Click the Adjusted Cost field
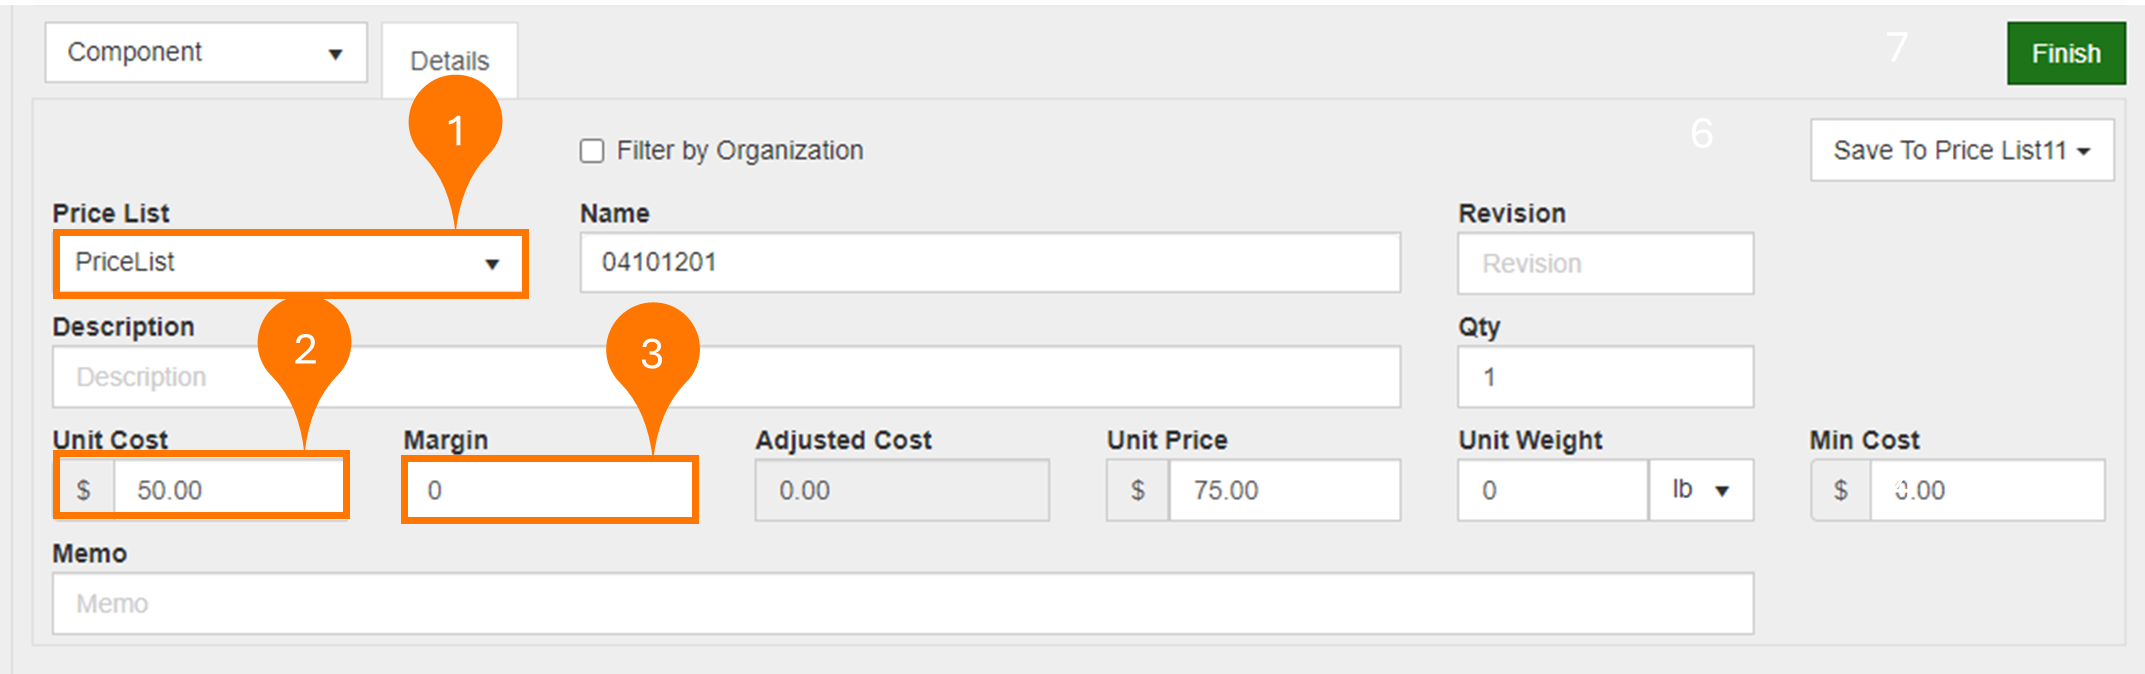This screenshot has width=2145, height=674. pos(901,490)
